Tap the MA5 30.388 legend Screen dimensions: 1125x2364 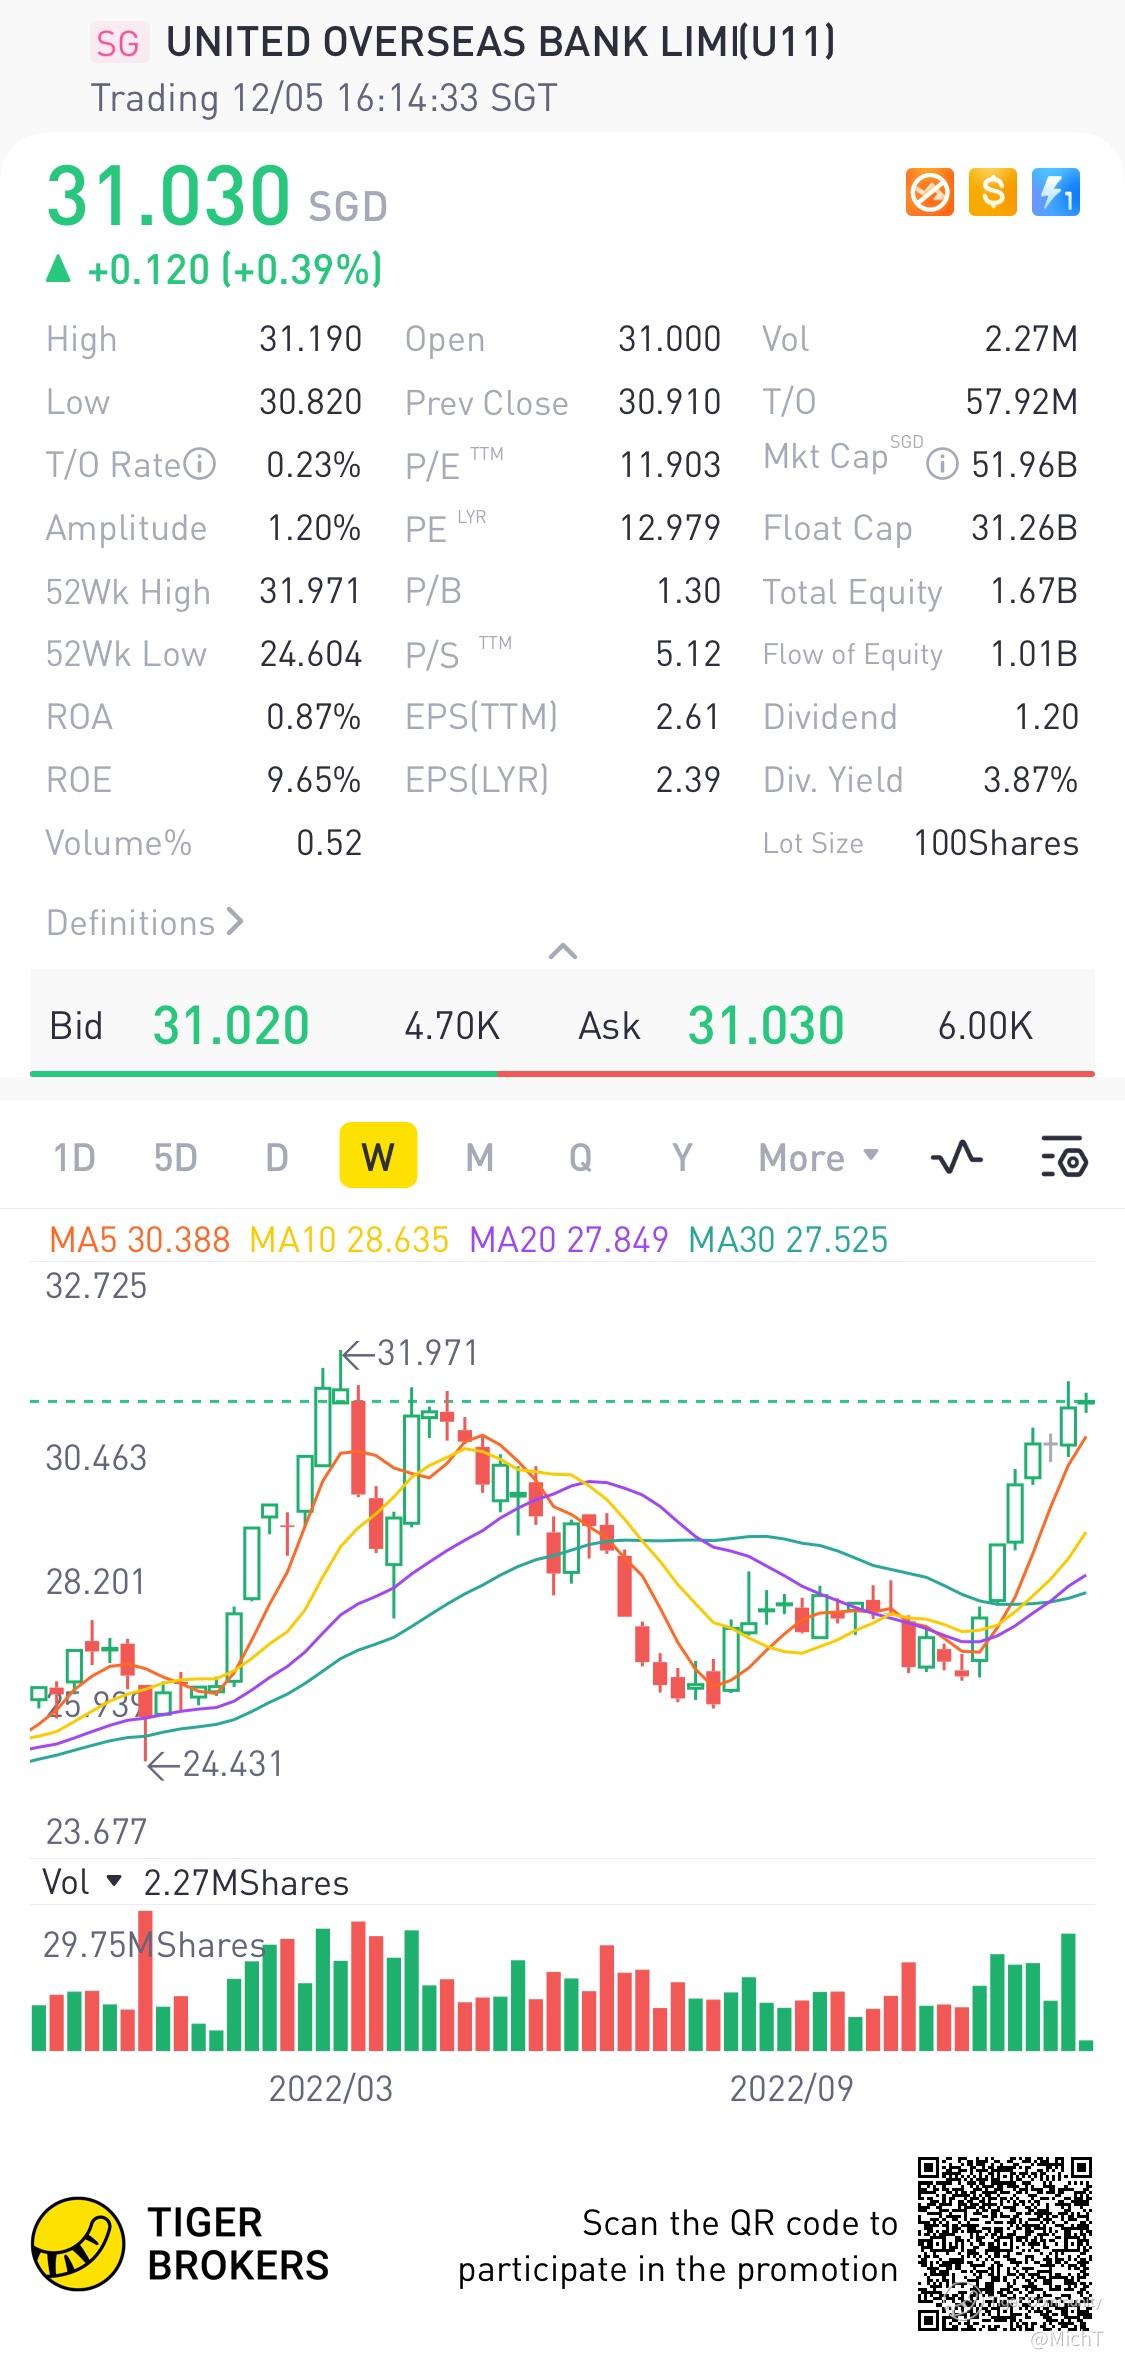[x=140, y=1240]
